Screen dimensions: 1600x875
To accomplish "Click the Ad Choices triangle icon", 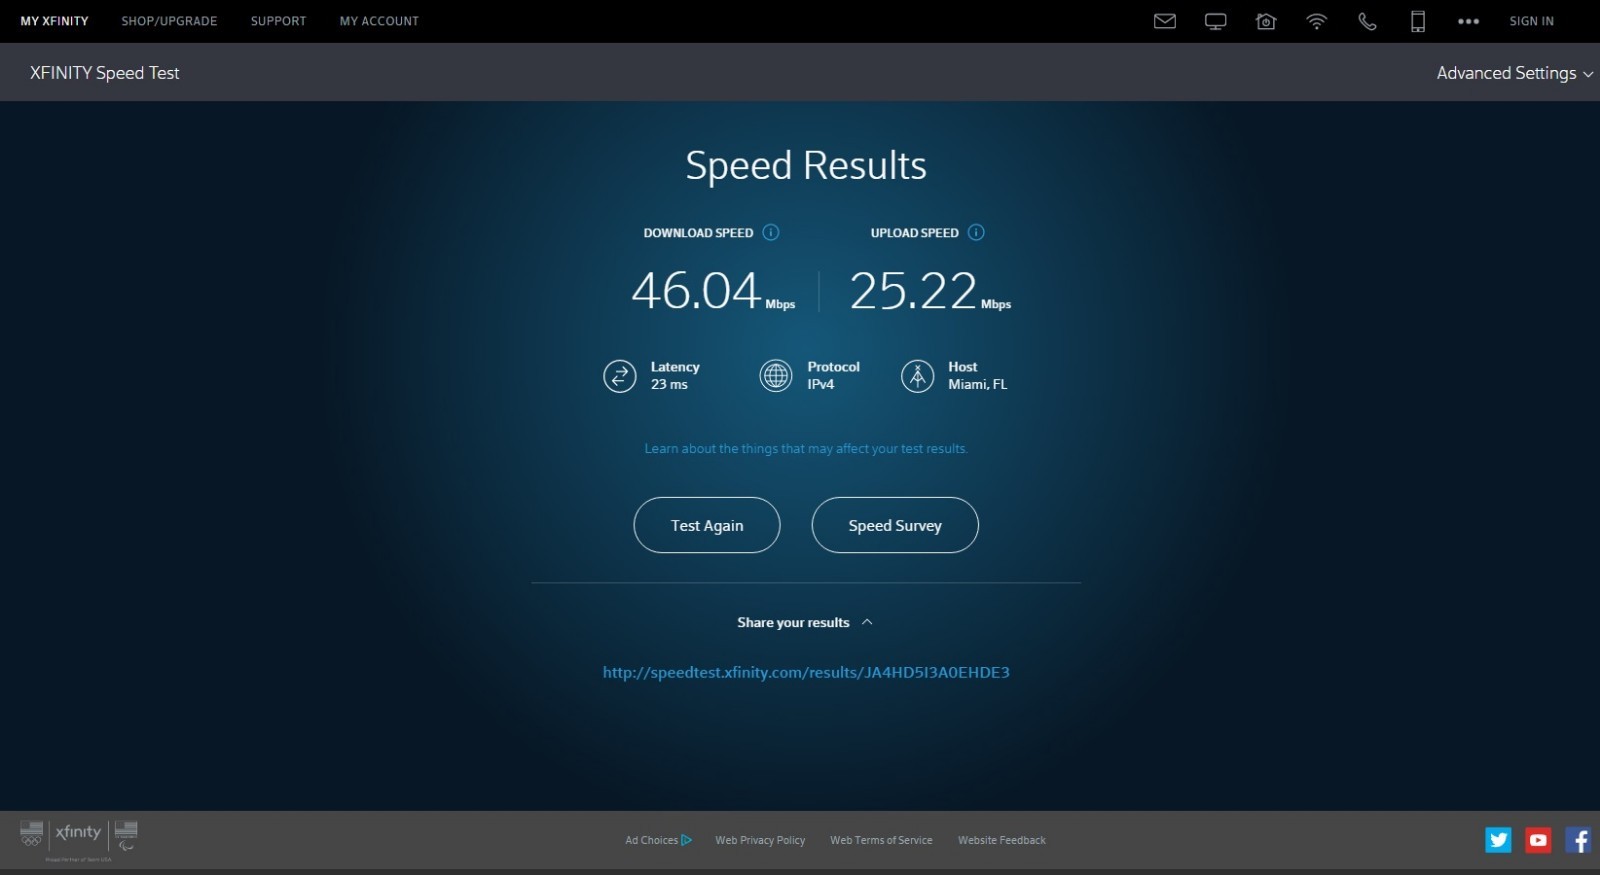I will coord(686,840).
